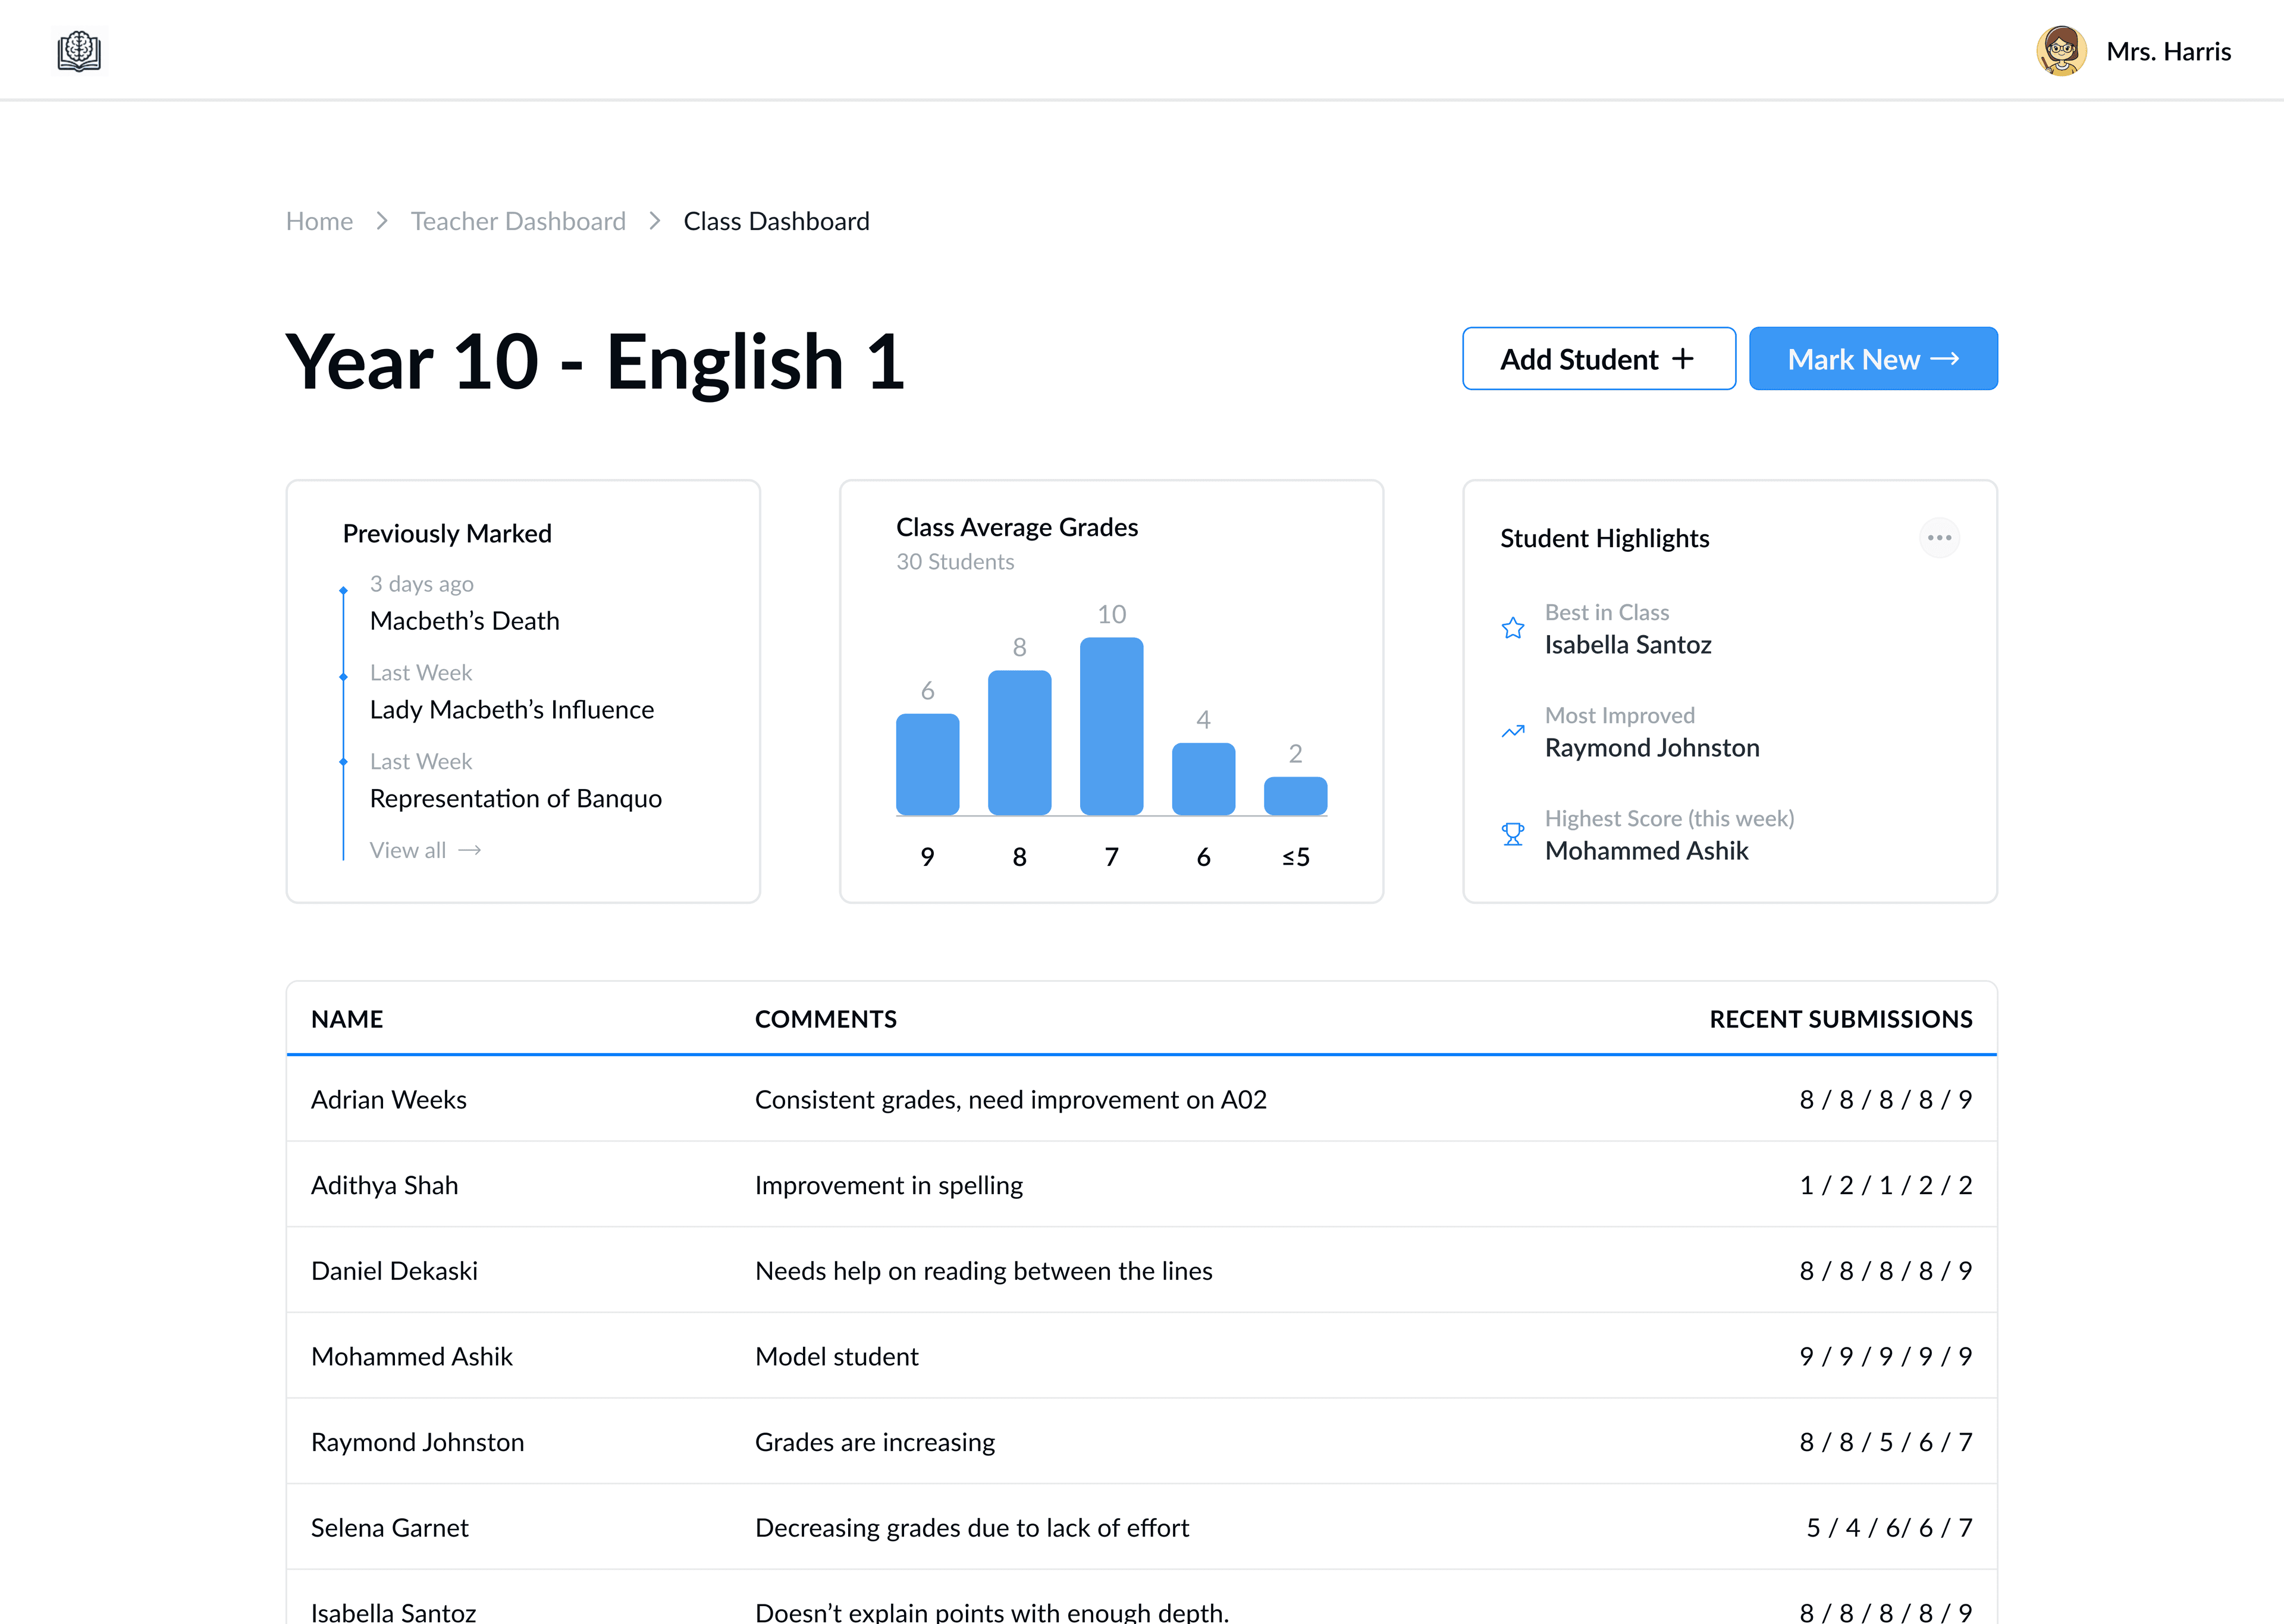Image resolution: width=2284 pixels, height=1624 pixels.
Task: Select the tallest bar showing 10 students
Action: [x=1111, y=725]
